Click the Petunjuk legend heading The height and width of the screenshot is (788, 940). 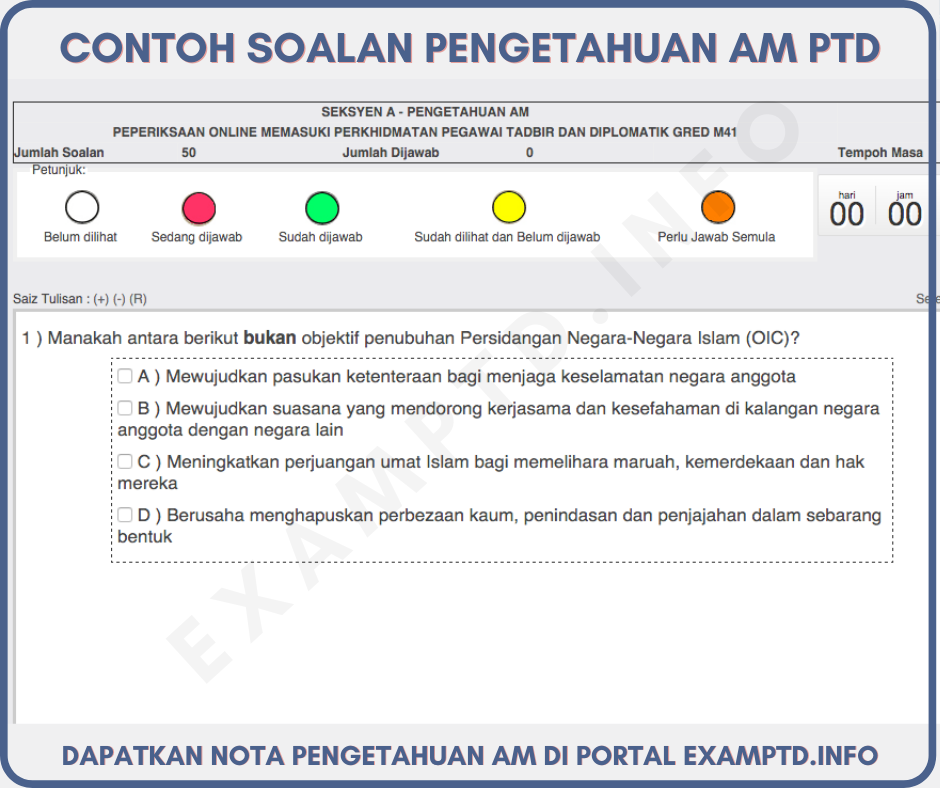59,170
